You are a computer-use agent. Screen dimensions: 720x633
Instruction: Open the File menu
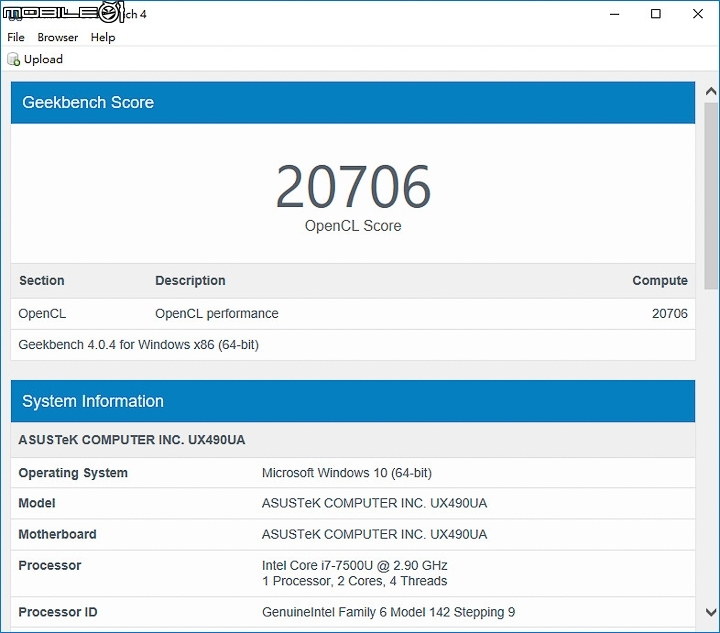click(16, 37)
